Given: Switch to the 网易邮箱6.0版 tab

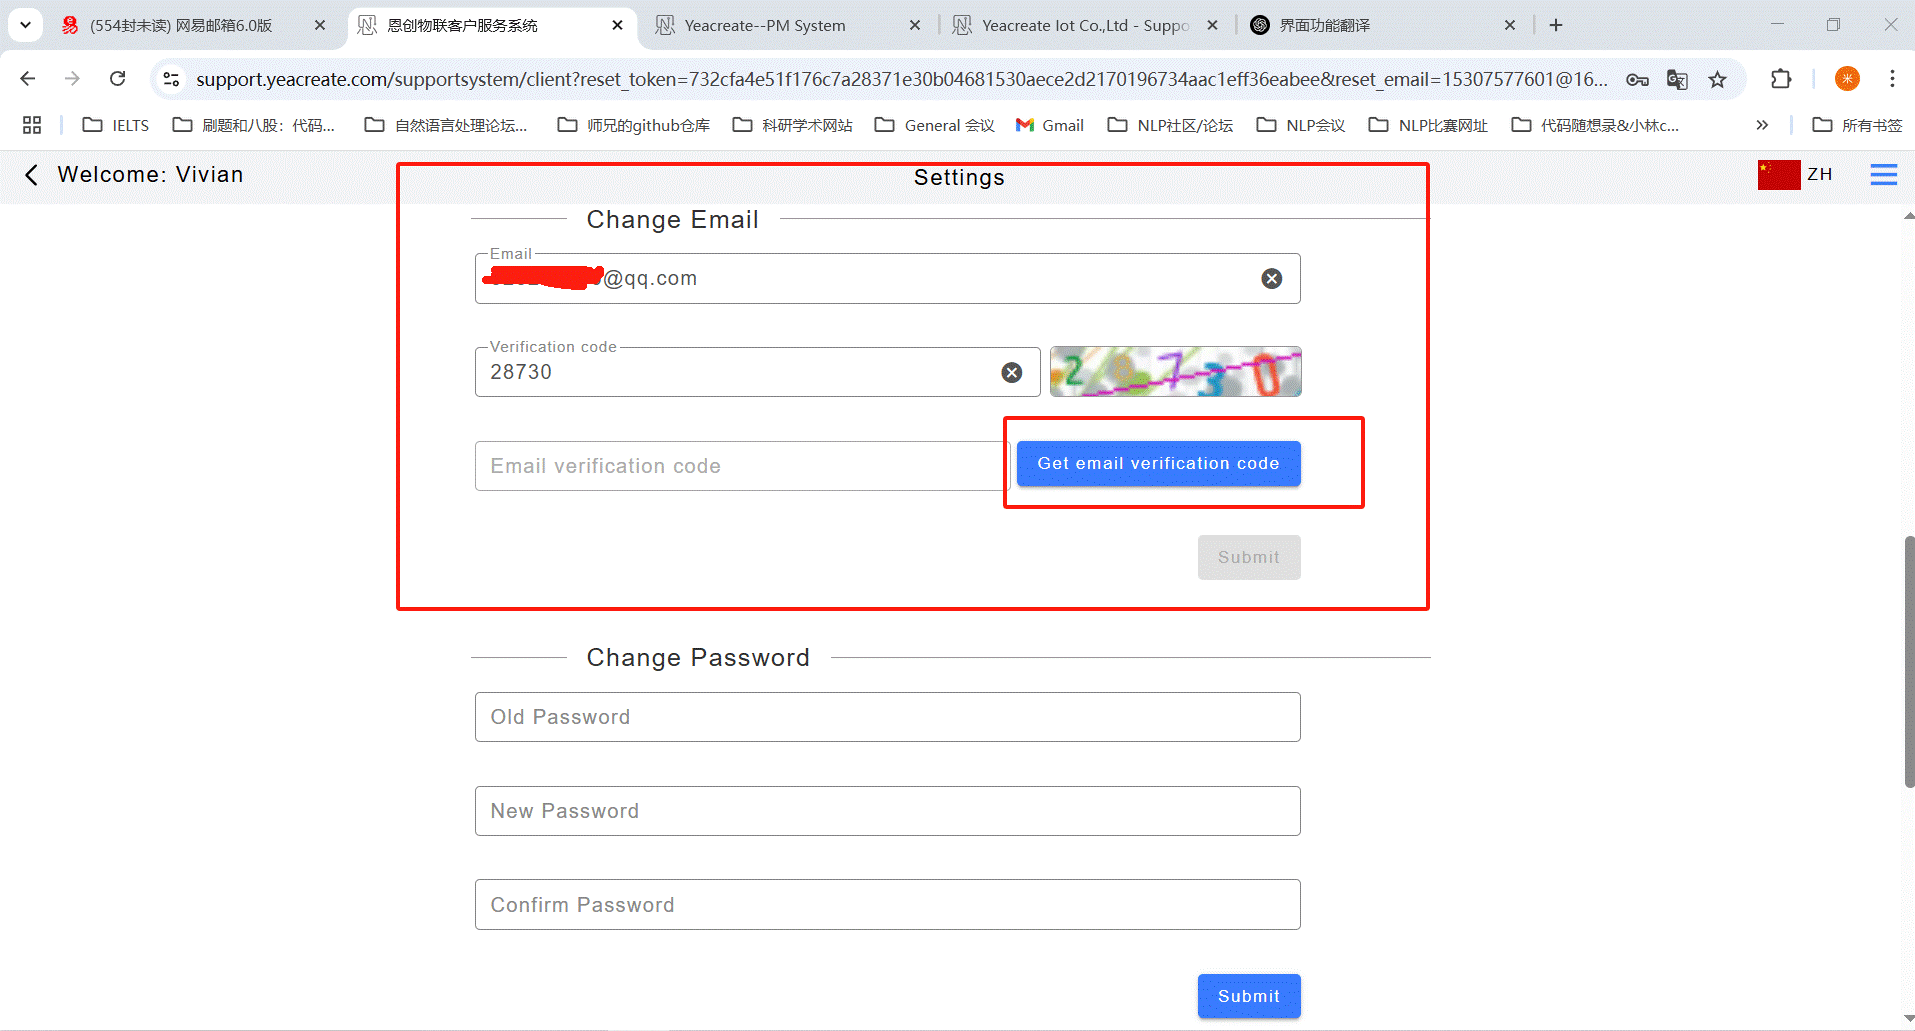Looking at the screenshot, I should [x=181, y=25].
